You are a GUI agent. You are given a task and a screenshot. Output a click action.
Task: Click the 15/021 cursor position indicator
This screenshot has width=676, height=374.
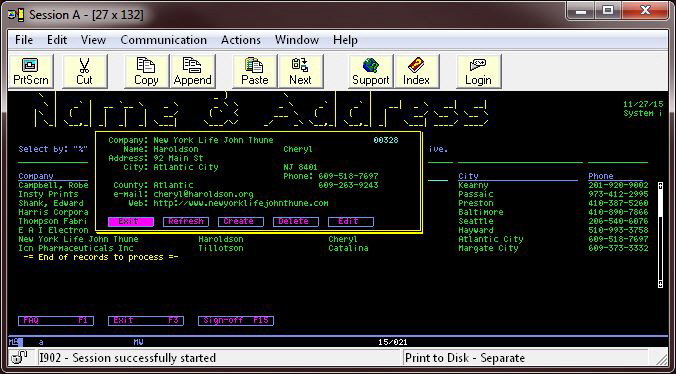tap(393, 343)
